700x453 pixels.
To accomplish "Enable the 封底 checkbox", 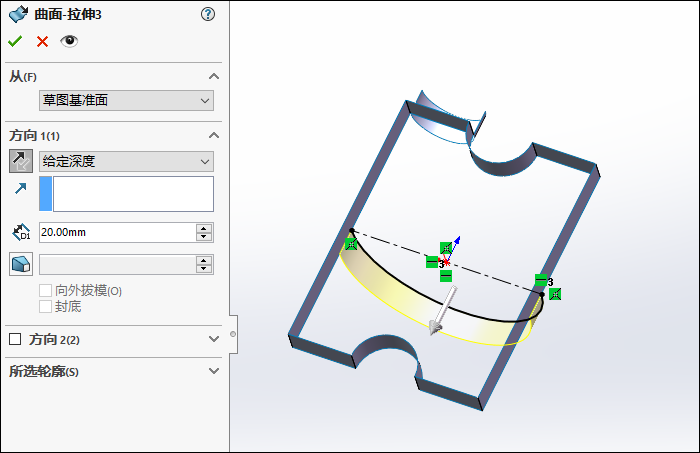I will [x=46, y=307].
